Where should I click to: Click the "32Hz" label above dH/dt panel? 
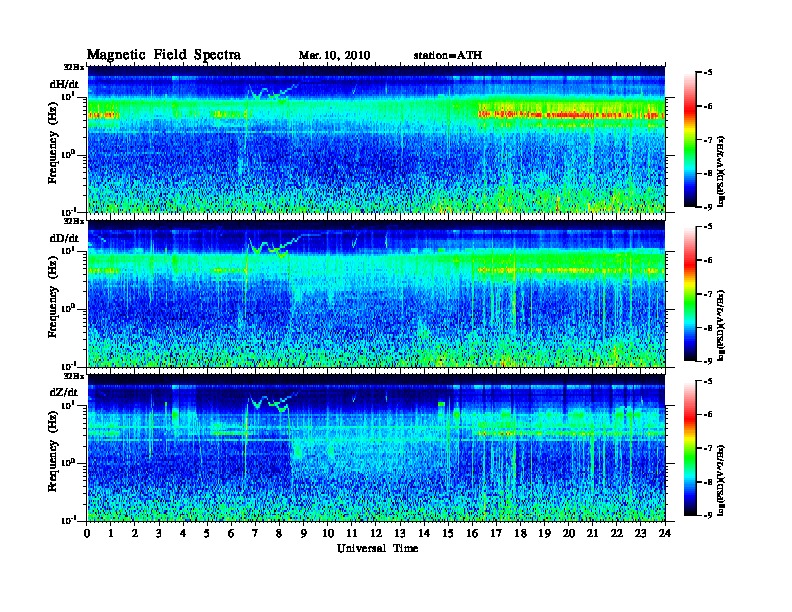(x=74, y=66)
